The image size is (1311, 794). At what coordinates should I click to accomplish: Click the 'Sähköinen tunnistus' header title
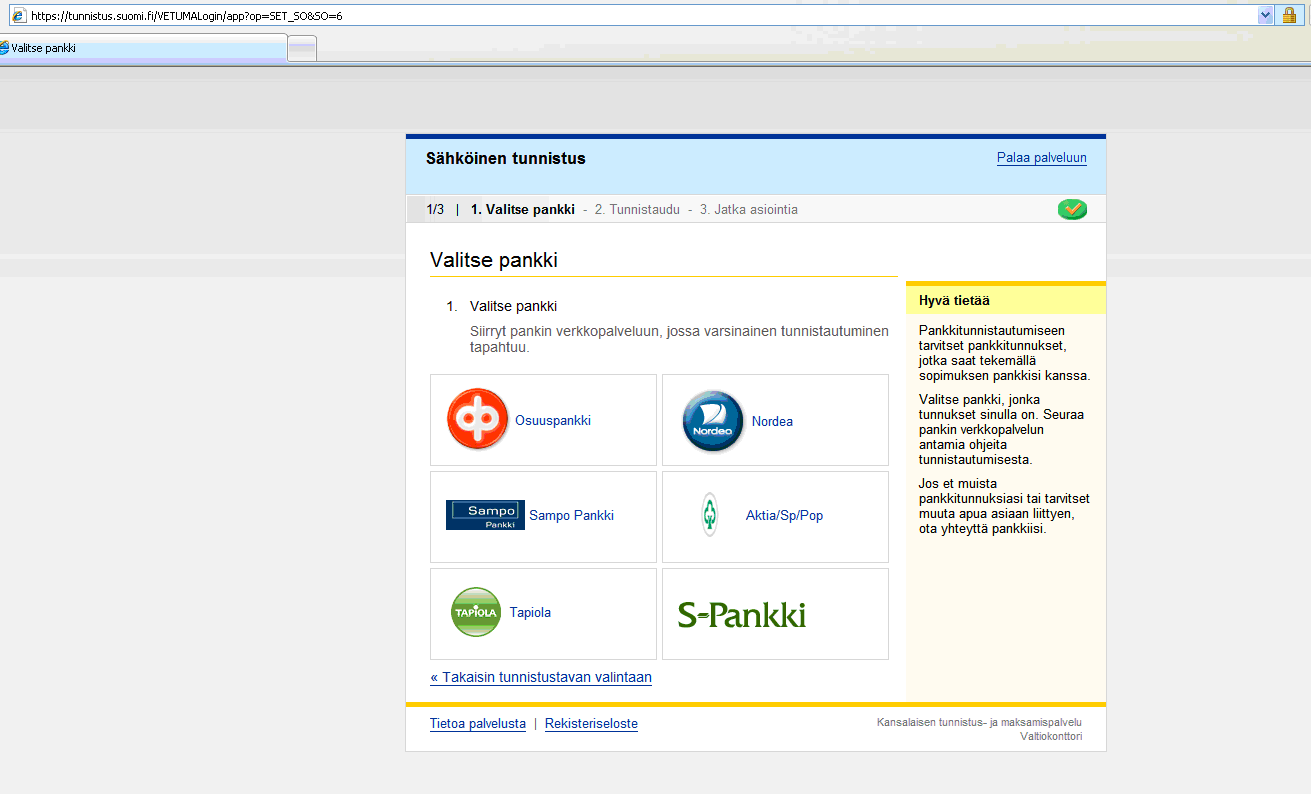click(x=506, y=158)
